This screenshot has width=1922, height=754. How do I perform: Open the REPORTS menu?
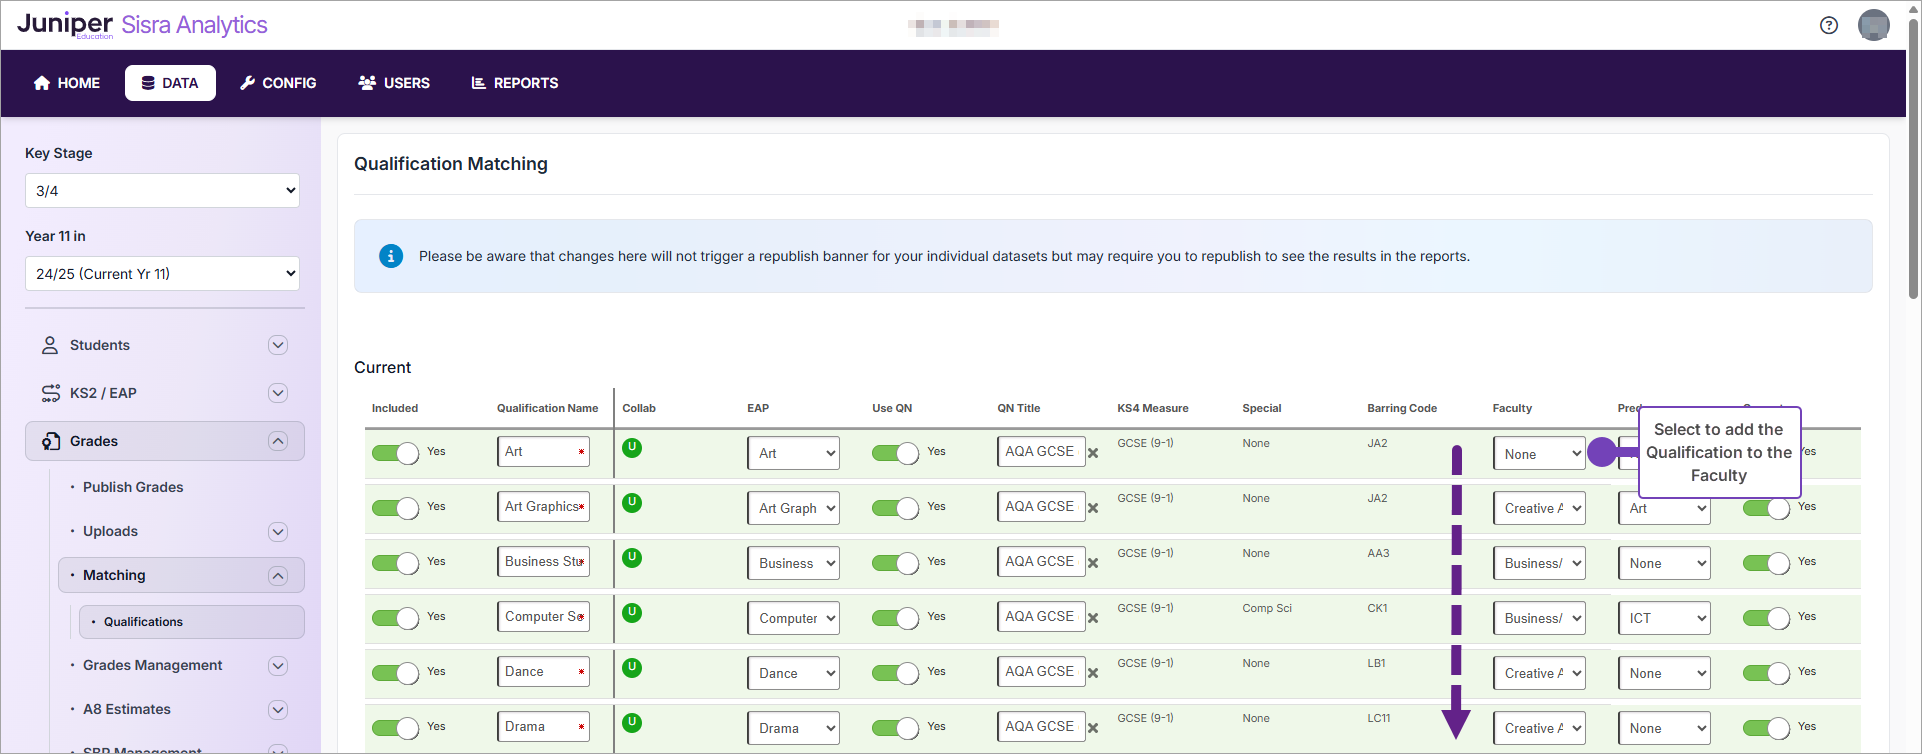tap(515, 83)
